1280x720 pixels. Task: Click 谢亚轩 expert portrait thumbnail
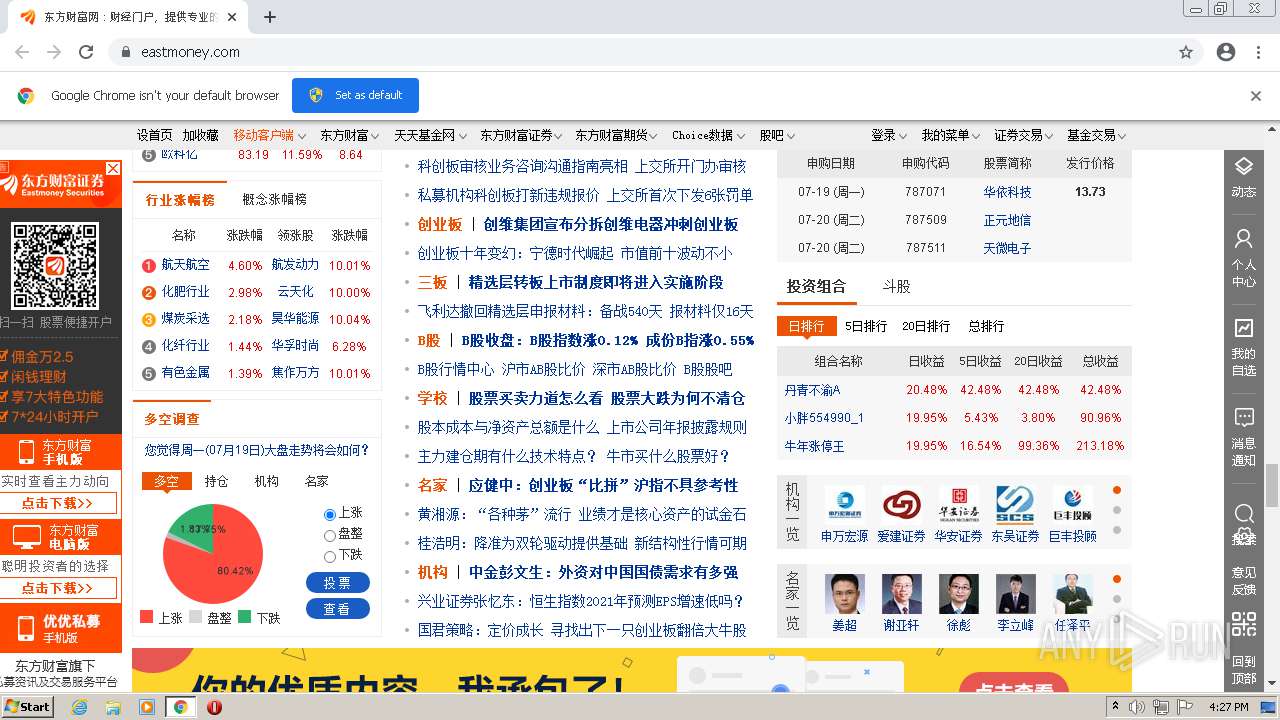(x=901, y=594)
